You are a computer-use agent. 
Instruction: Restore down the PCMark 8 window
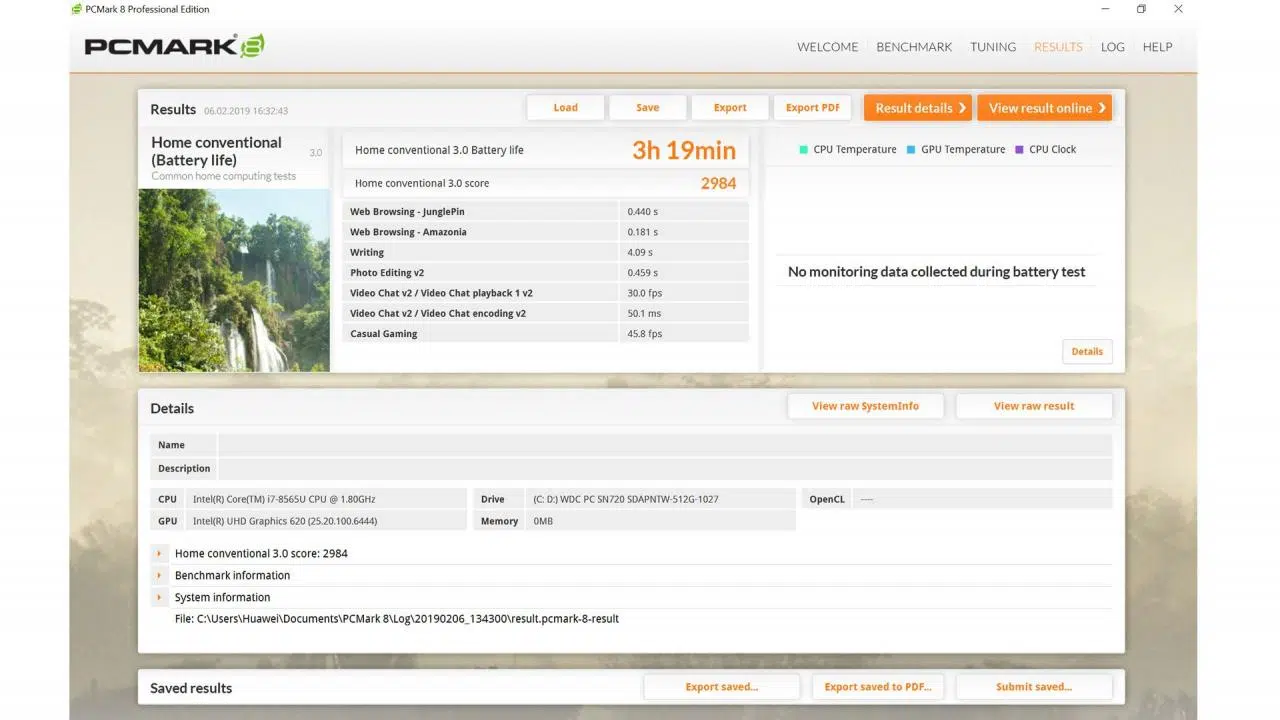(x=1141, y=9)
